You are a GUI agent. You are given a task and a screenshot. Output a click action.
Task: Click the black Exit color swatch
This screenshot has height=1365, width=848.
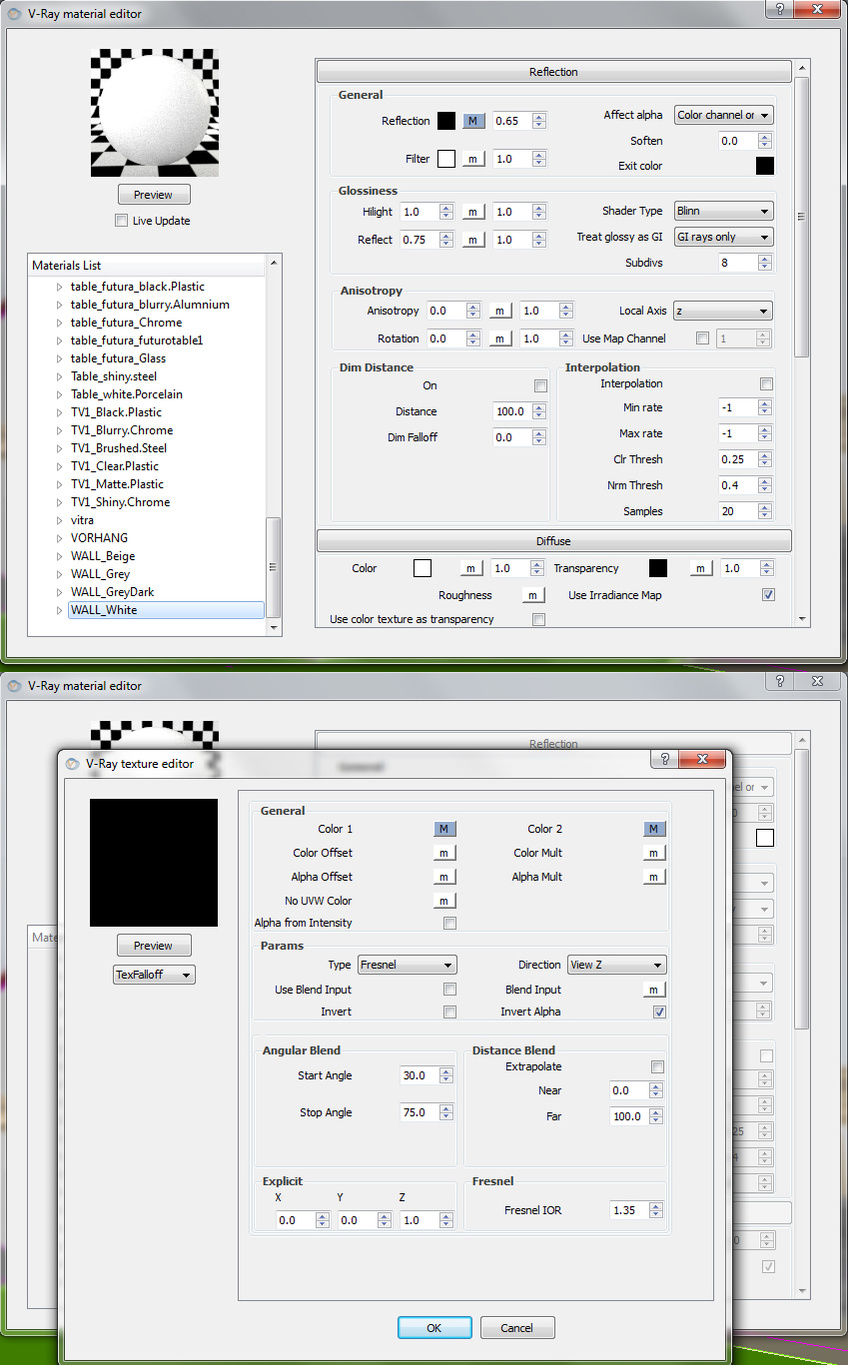tap(765, 166)
